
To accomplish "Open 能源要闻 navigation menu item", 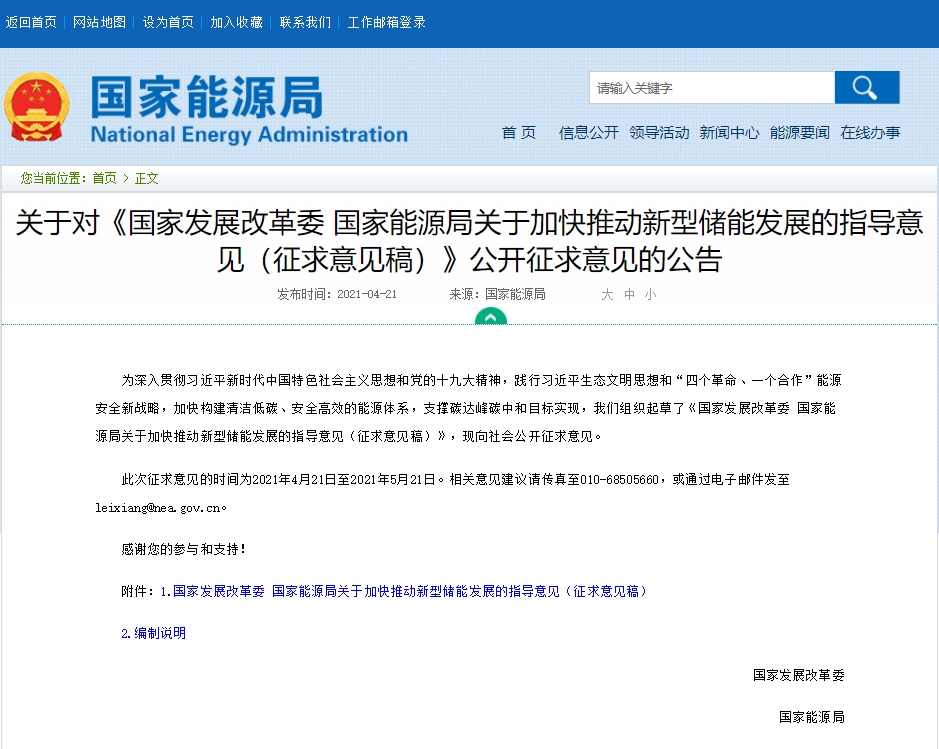I will (800, 132).
